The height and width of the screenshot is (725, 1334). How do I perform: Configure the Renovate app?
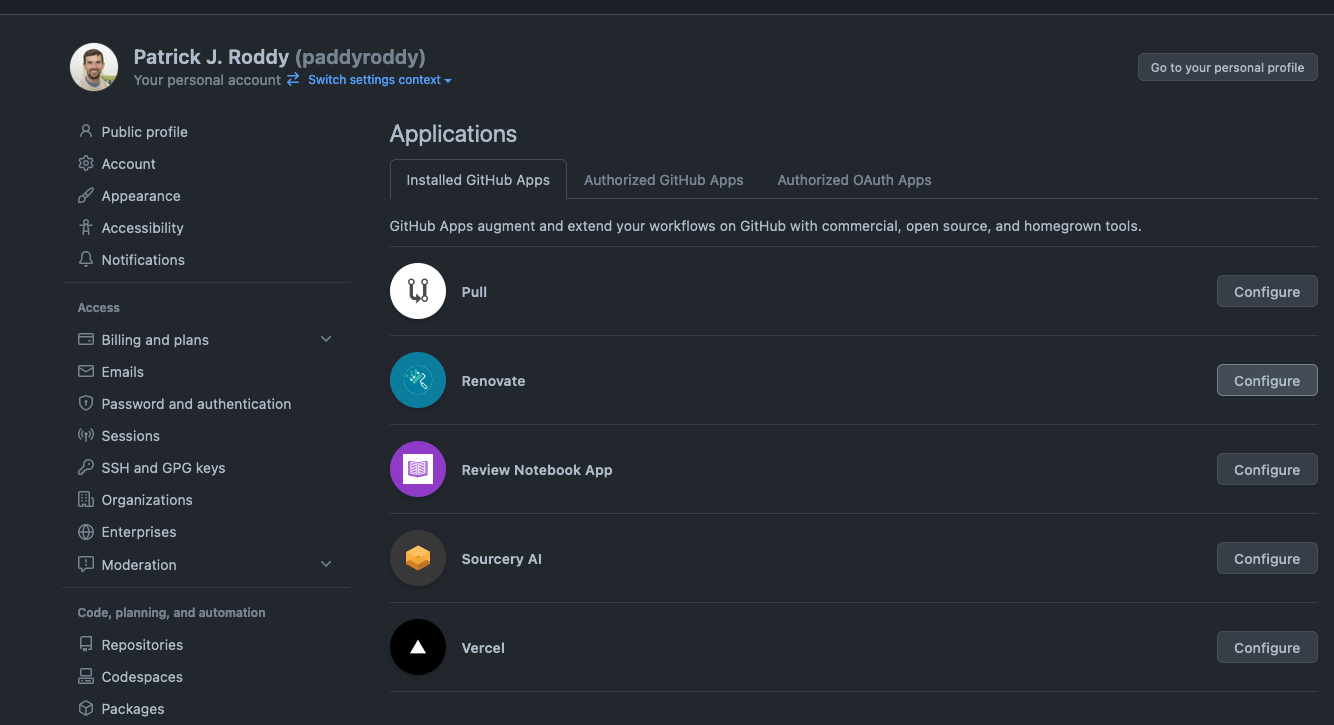click(1266, 381)
